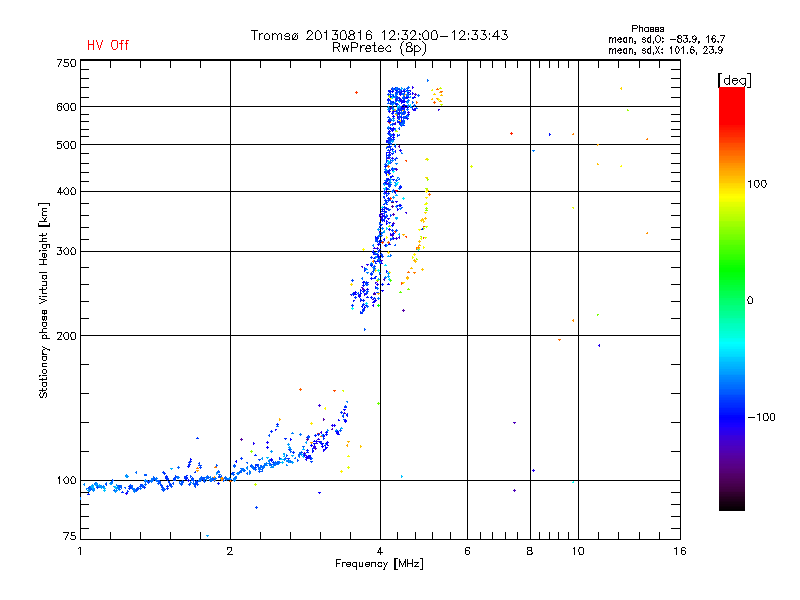Click the 1 tick on the frequency axis
This screenshot has height=600, width=800.
(80, 552)
